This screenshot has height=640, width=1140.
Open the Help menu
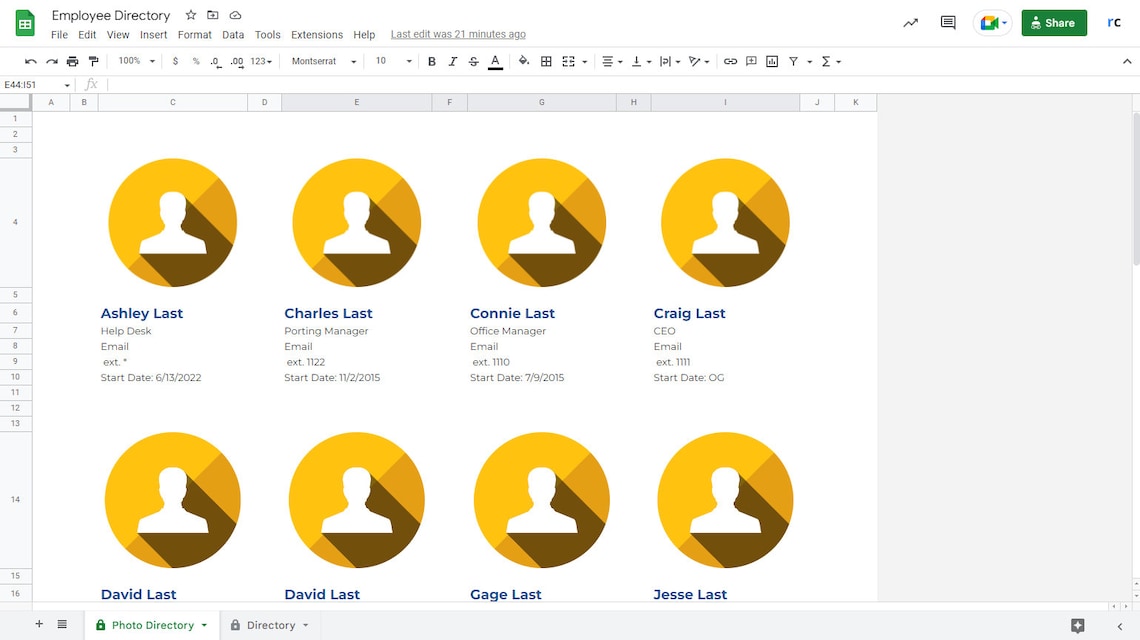[364, 34]
